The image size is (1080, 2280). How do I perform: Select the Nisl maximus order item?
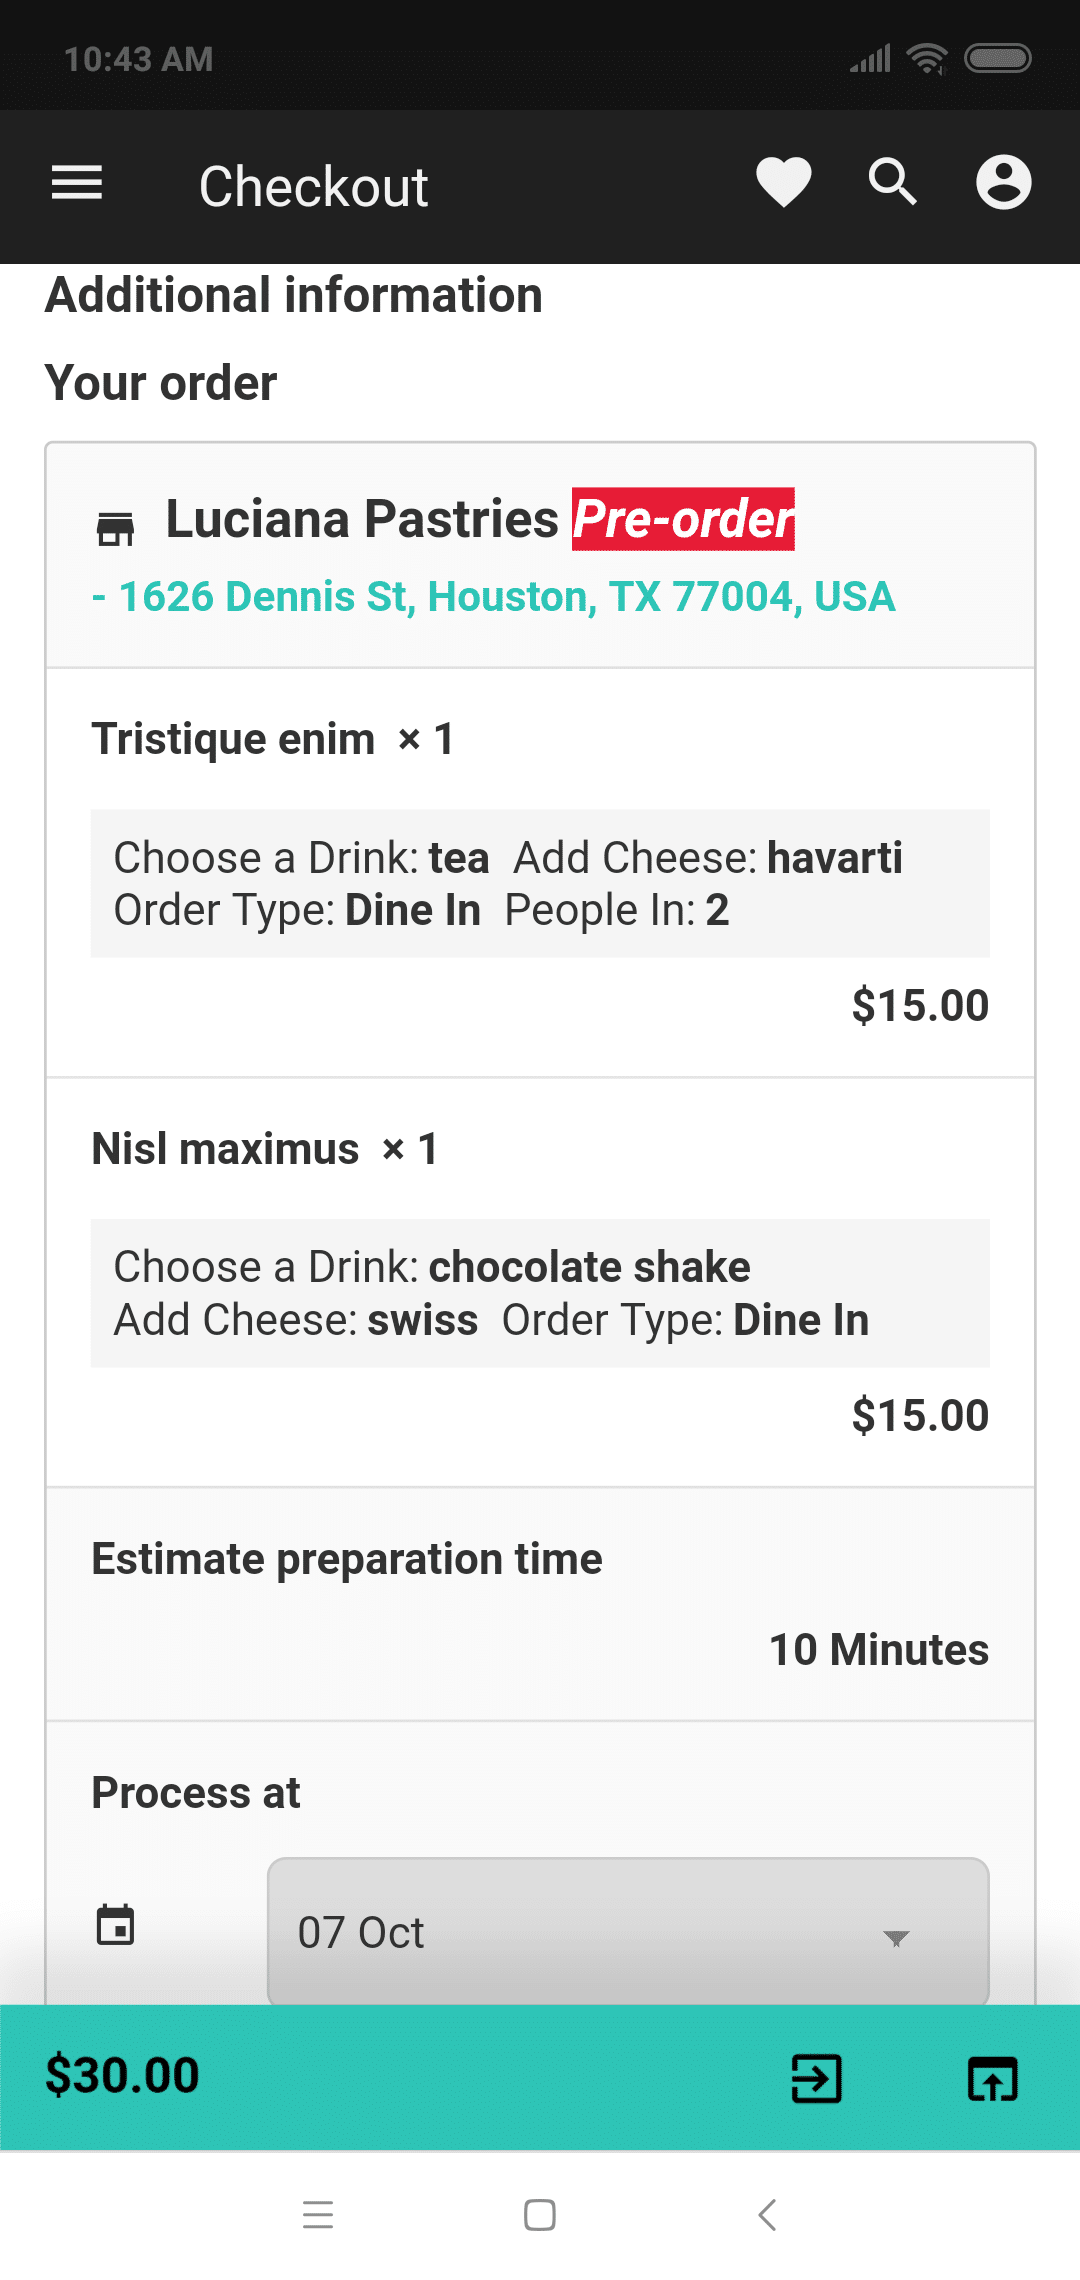[x=226, y=1149]
